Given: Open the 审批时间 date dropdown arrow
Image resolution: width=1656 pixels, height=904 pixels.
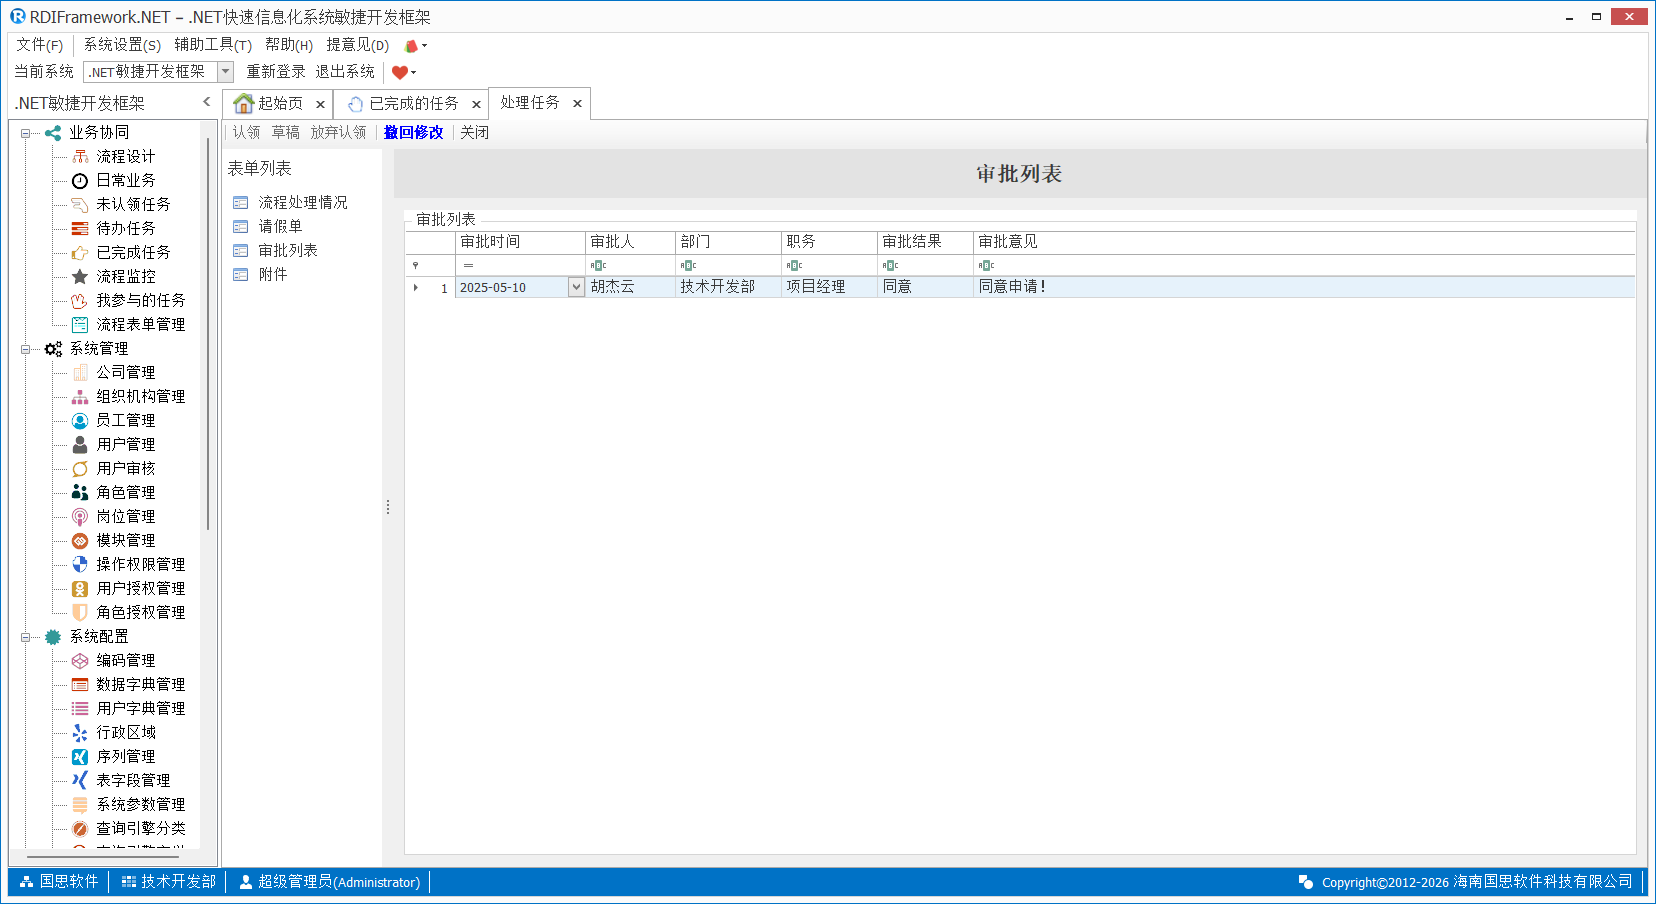Looking at the screenshot, I should (x=576, y=288).
